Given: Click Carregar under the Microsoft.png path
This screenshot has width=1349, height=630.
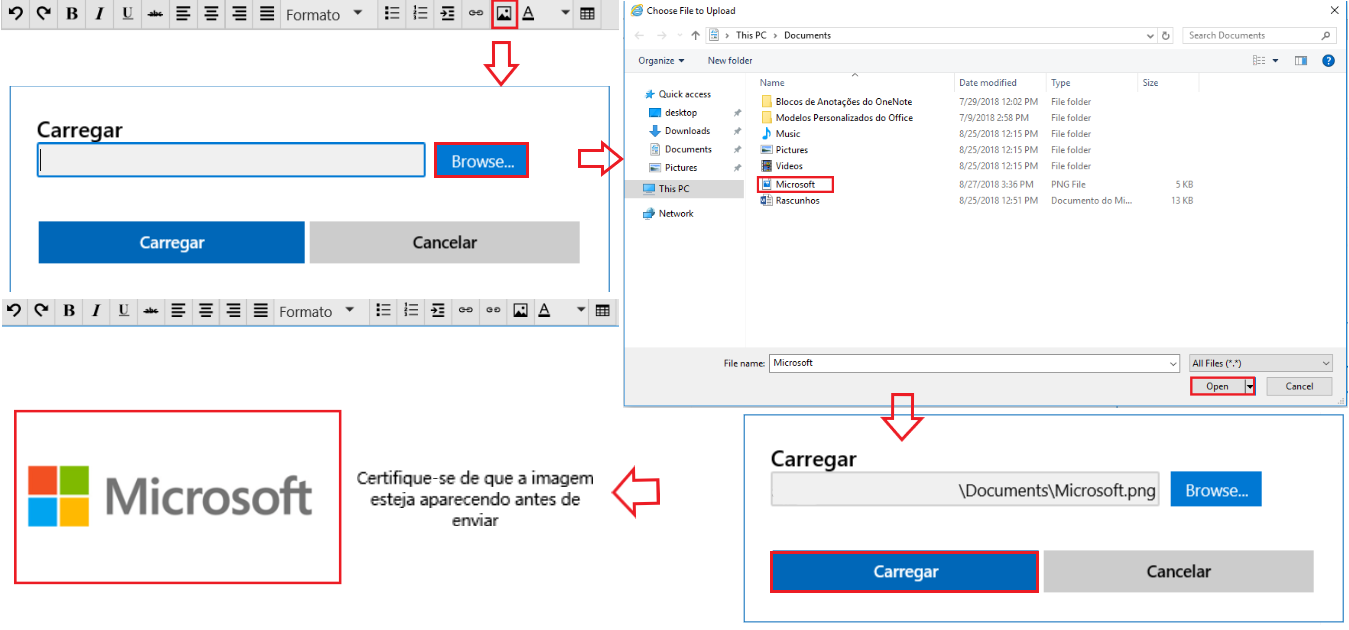Looking at the screenshot, I should click(x=905, y=572).
